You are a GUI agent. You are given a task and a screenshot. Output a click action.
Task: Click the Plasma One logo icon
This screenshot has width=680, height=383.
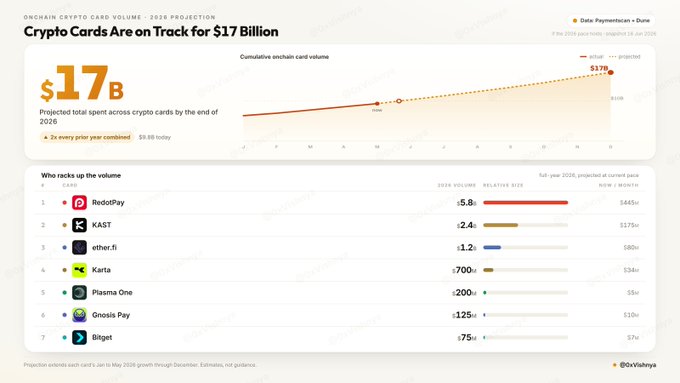click(x=79, y=293)
